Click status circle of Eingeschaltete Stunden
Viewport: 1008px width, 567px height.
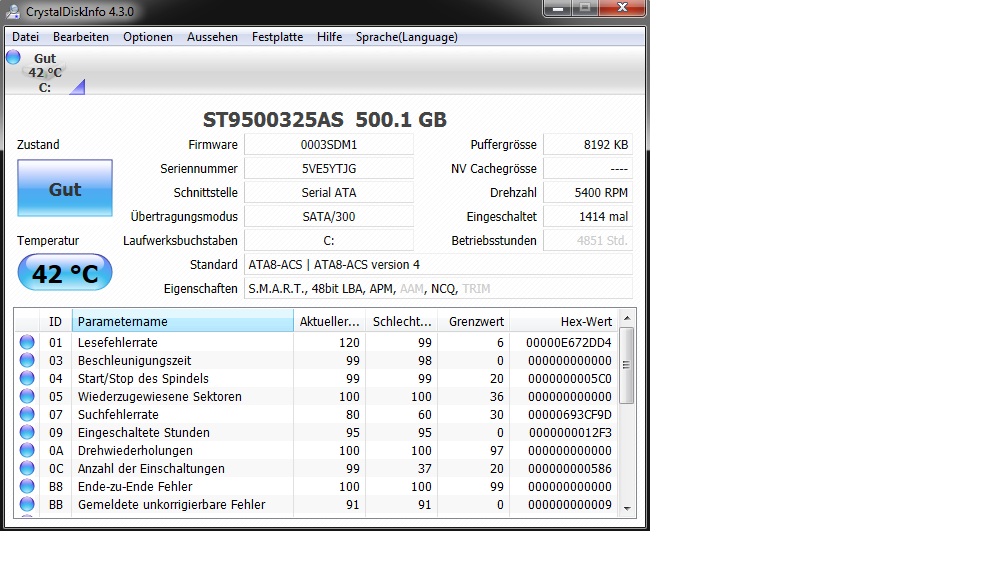point(27,432)
